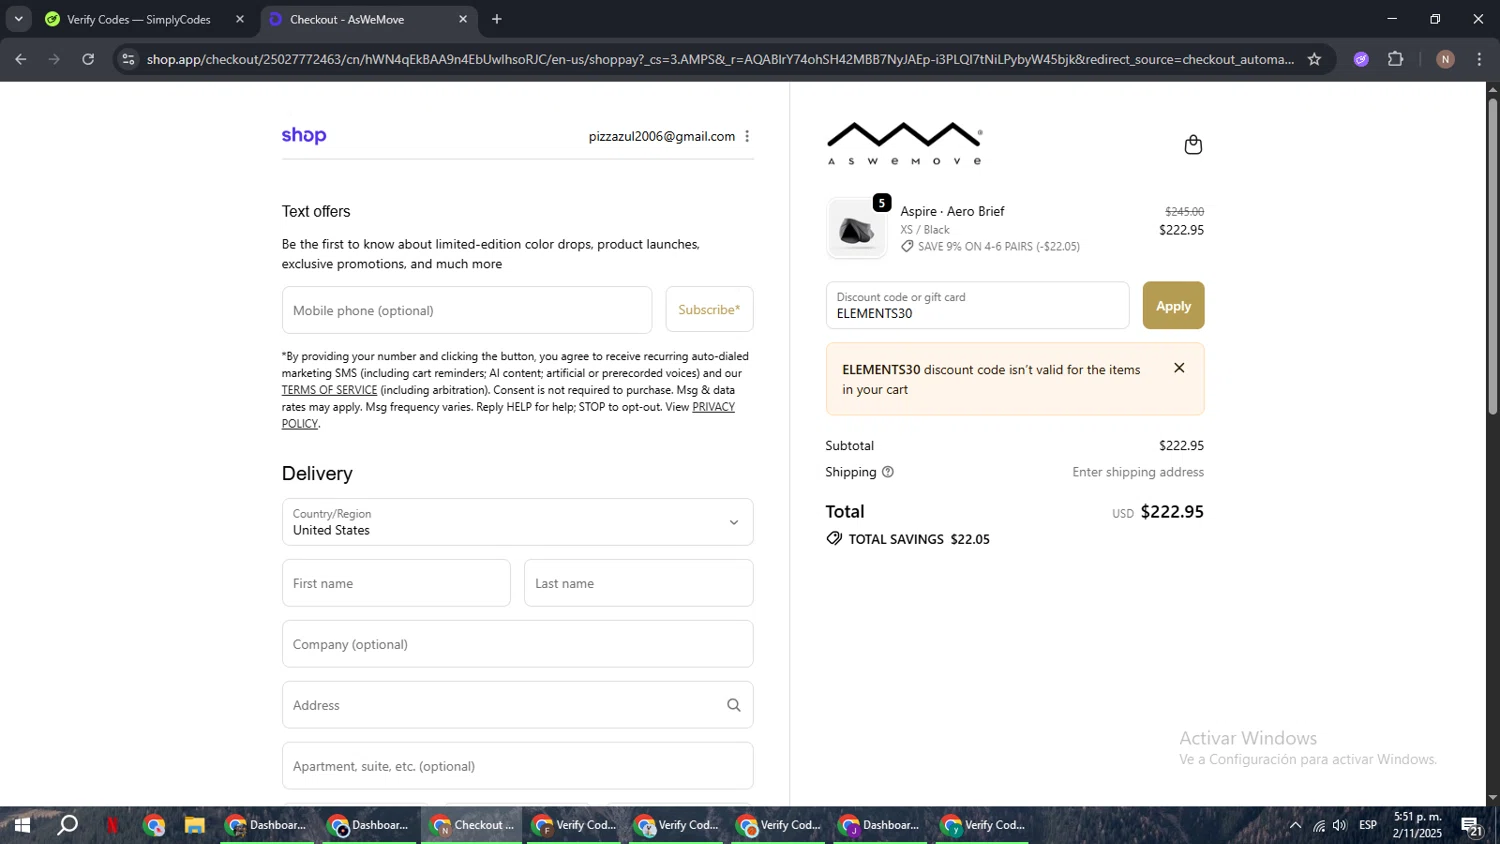
Task: Open File Explorer from taskbar
Action: (x=194, y=825)
